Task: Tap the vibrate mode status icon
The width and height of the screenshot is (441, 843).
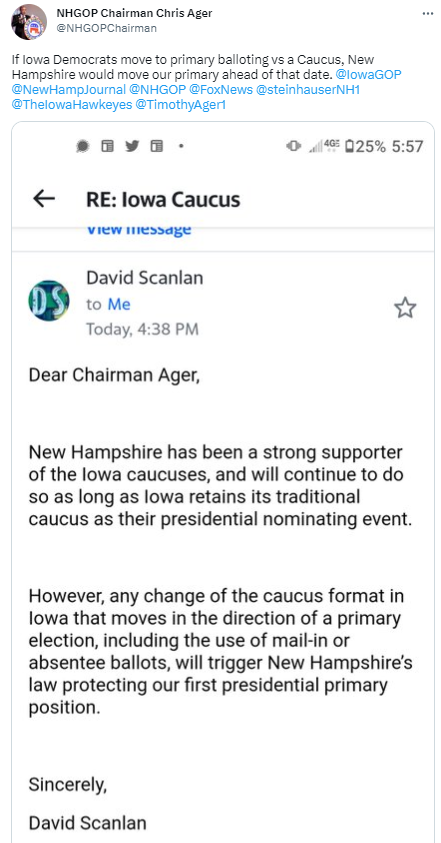Action: [294, 146]
